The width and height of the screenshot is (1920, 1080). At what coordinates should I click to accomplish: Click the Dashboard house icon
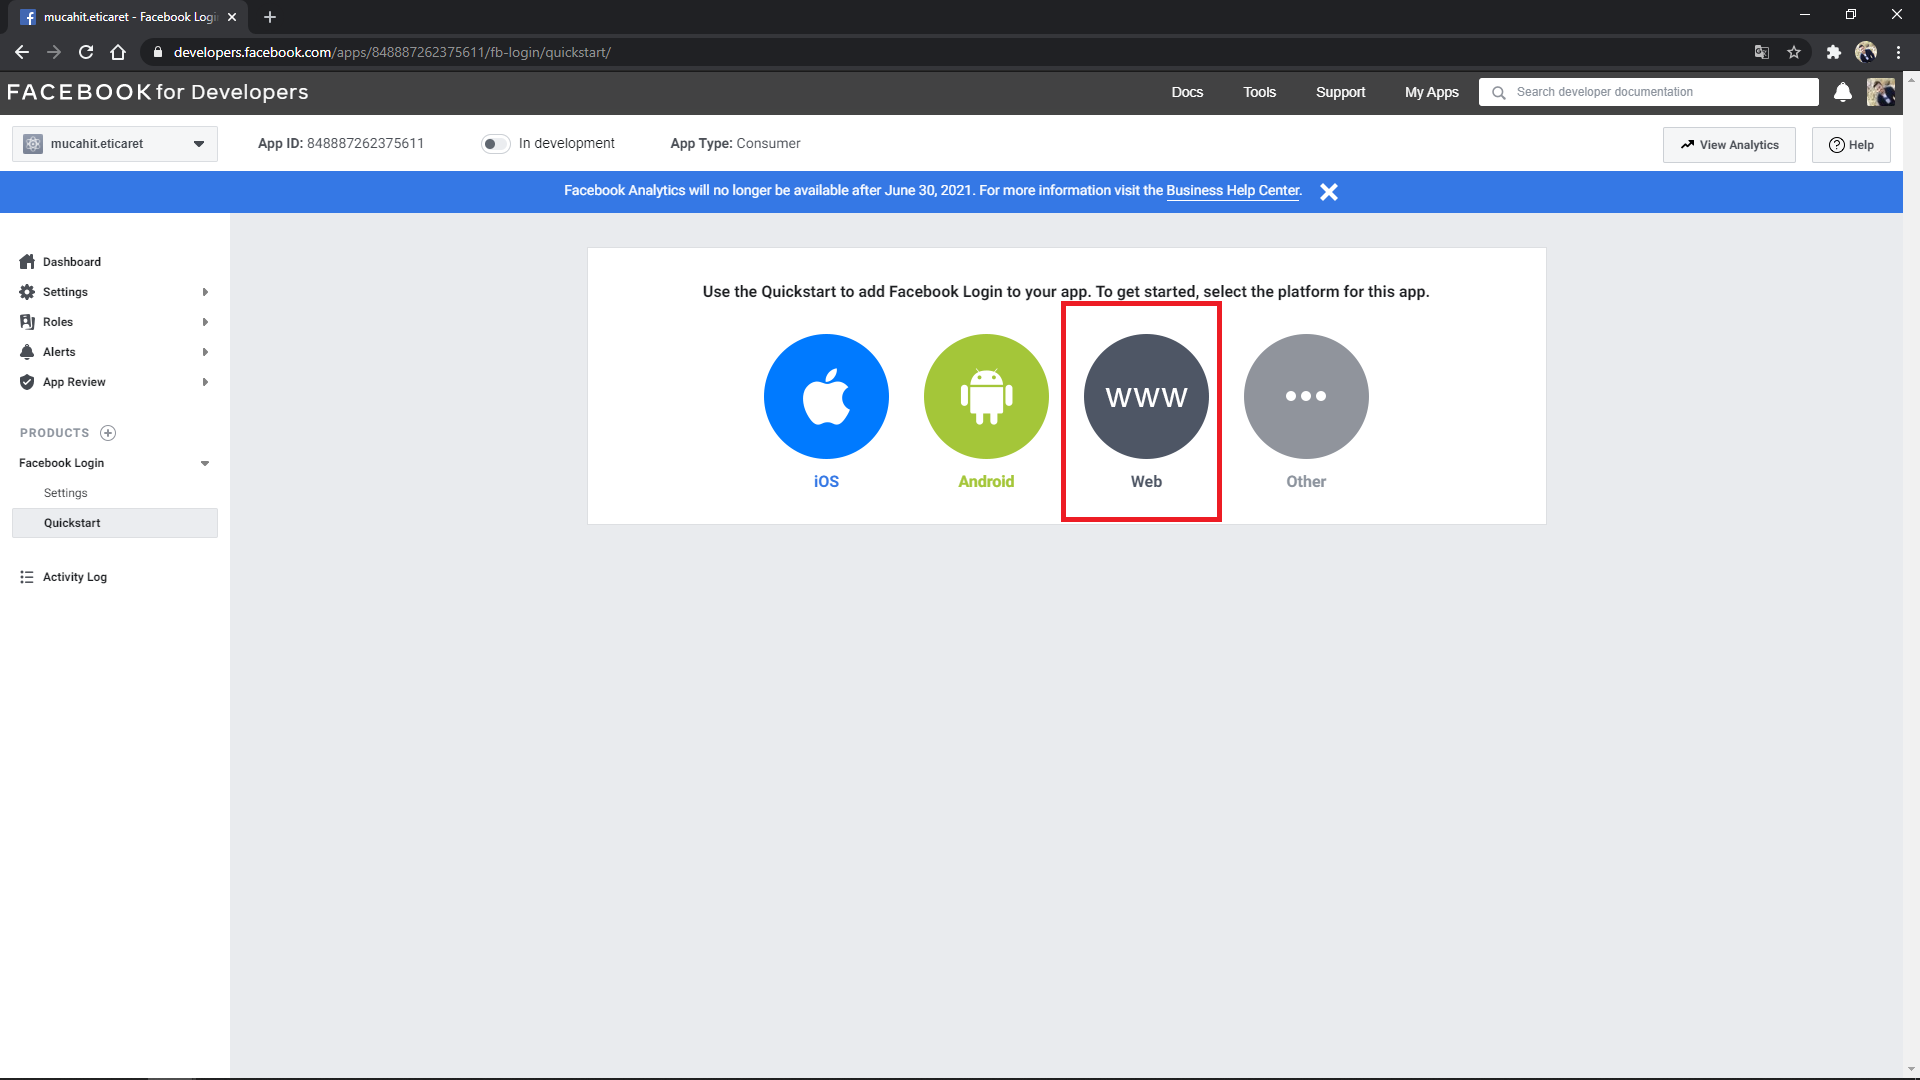[x=27, y=262]
